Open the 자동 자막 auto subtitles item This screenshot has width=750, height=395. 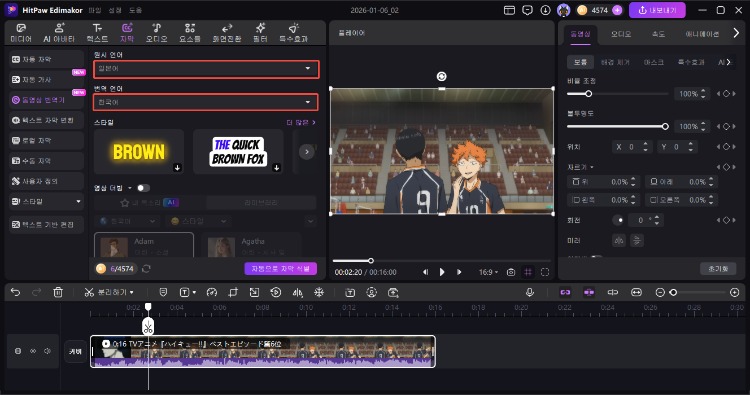46,59
